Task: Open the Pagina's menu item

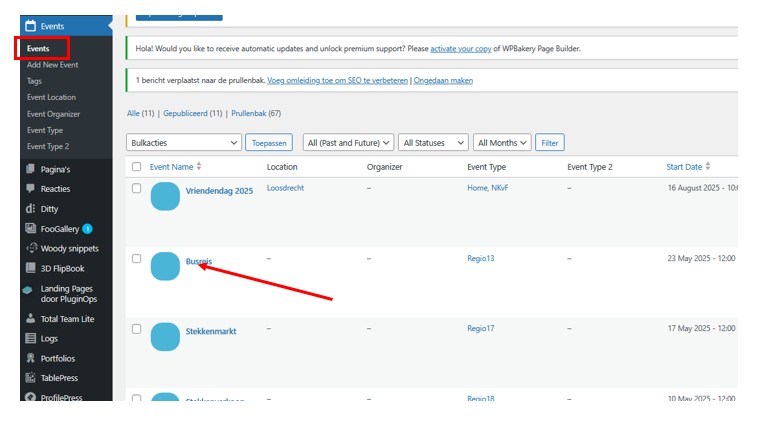Action: pos(55,169)
